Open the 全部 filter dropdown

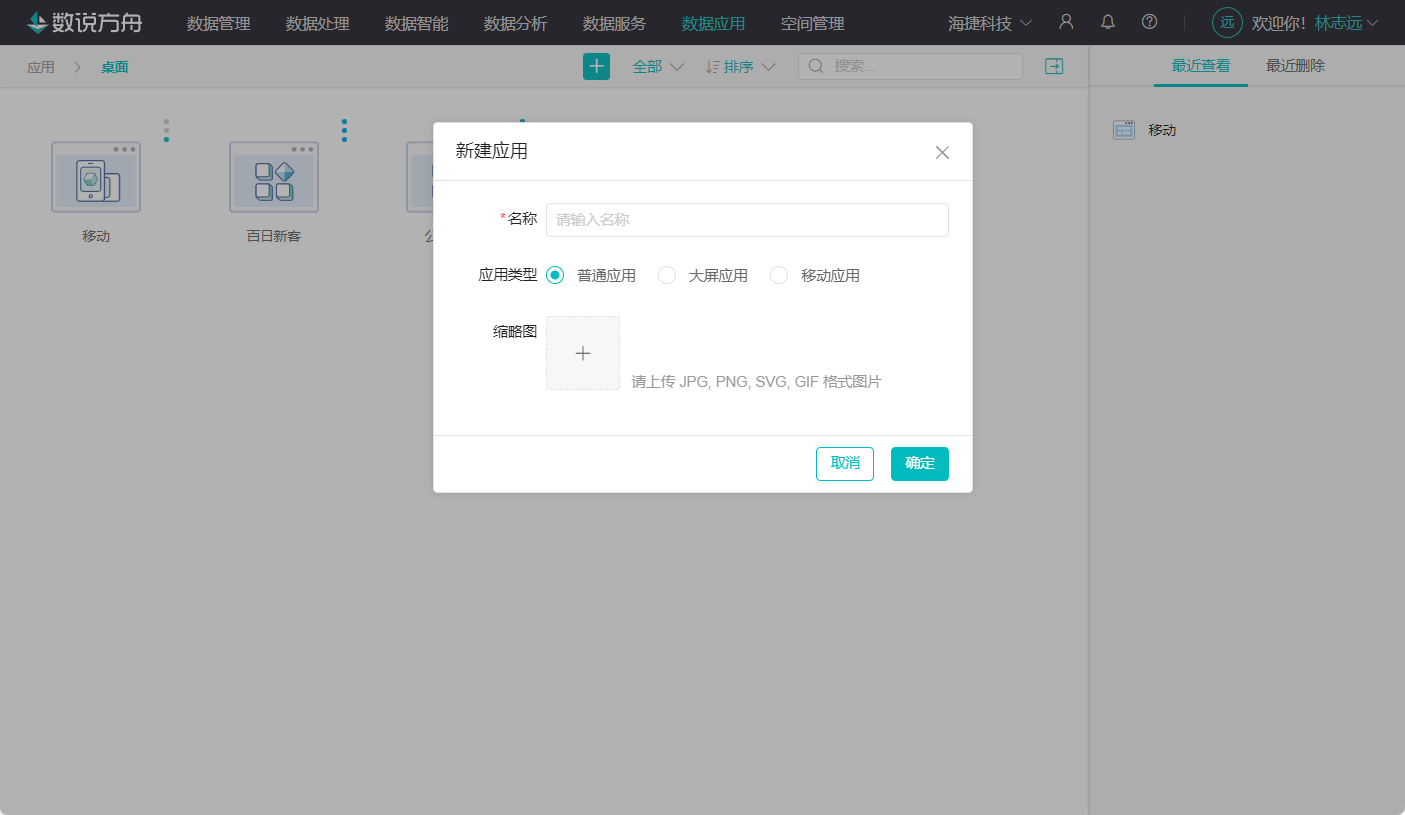658,66
